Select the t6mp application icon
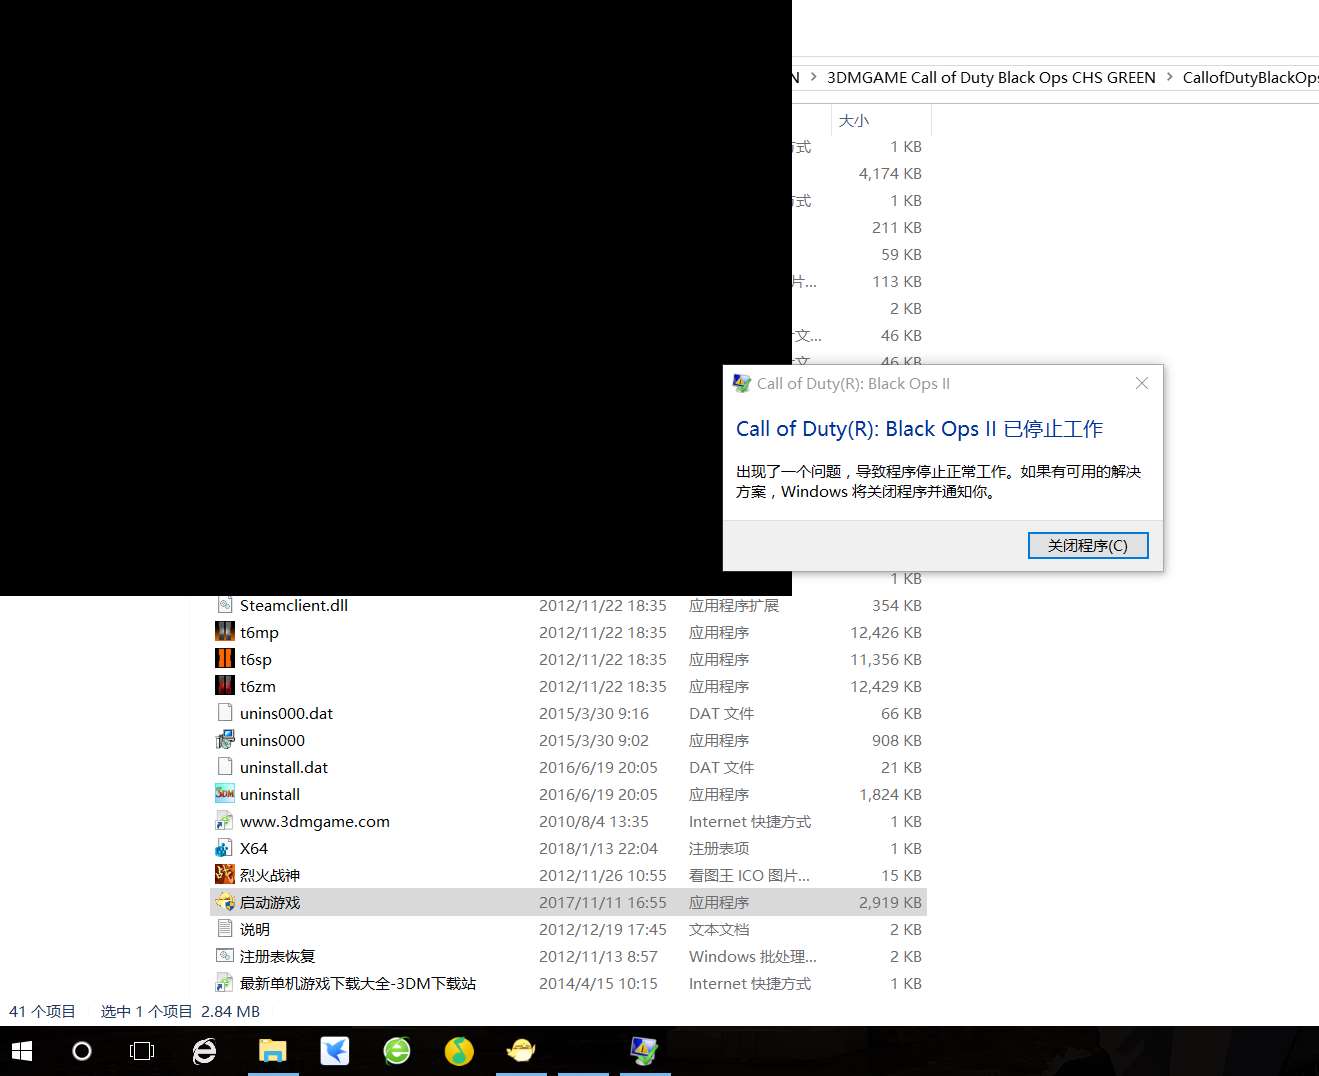The height and width of the screenshot is (1076, 1319). (225, 632)
